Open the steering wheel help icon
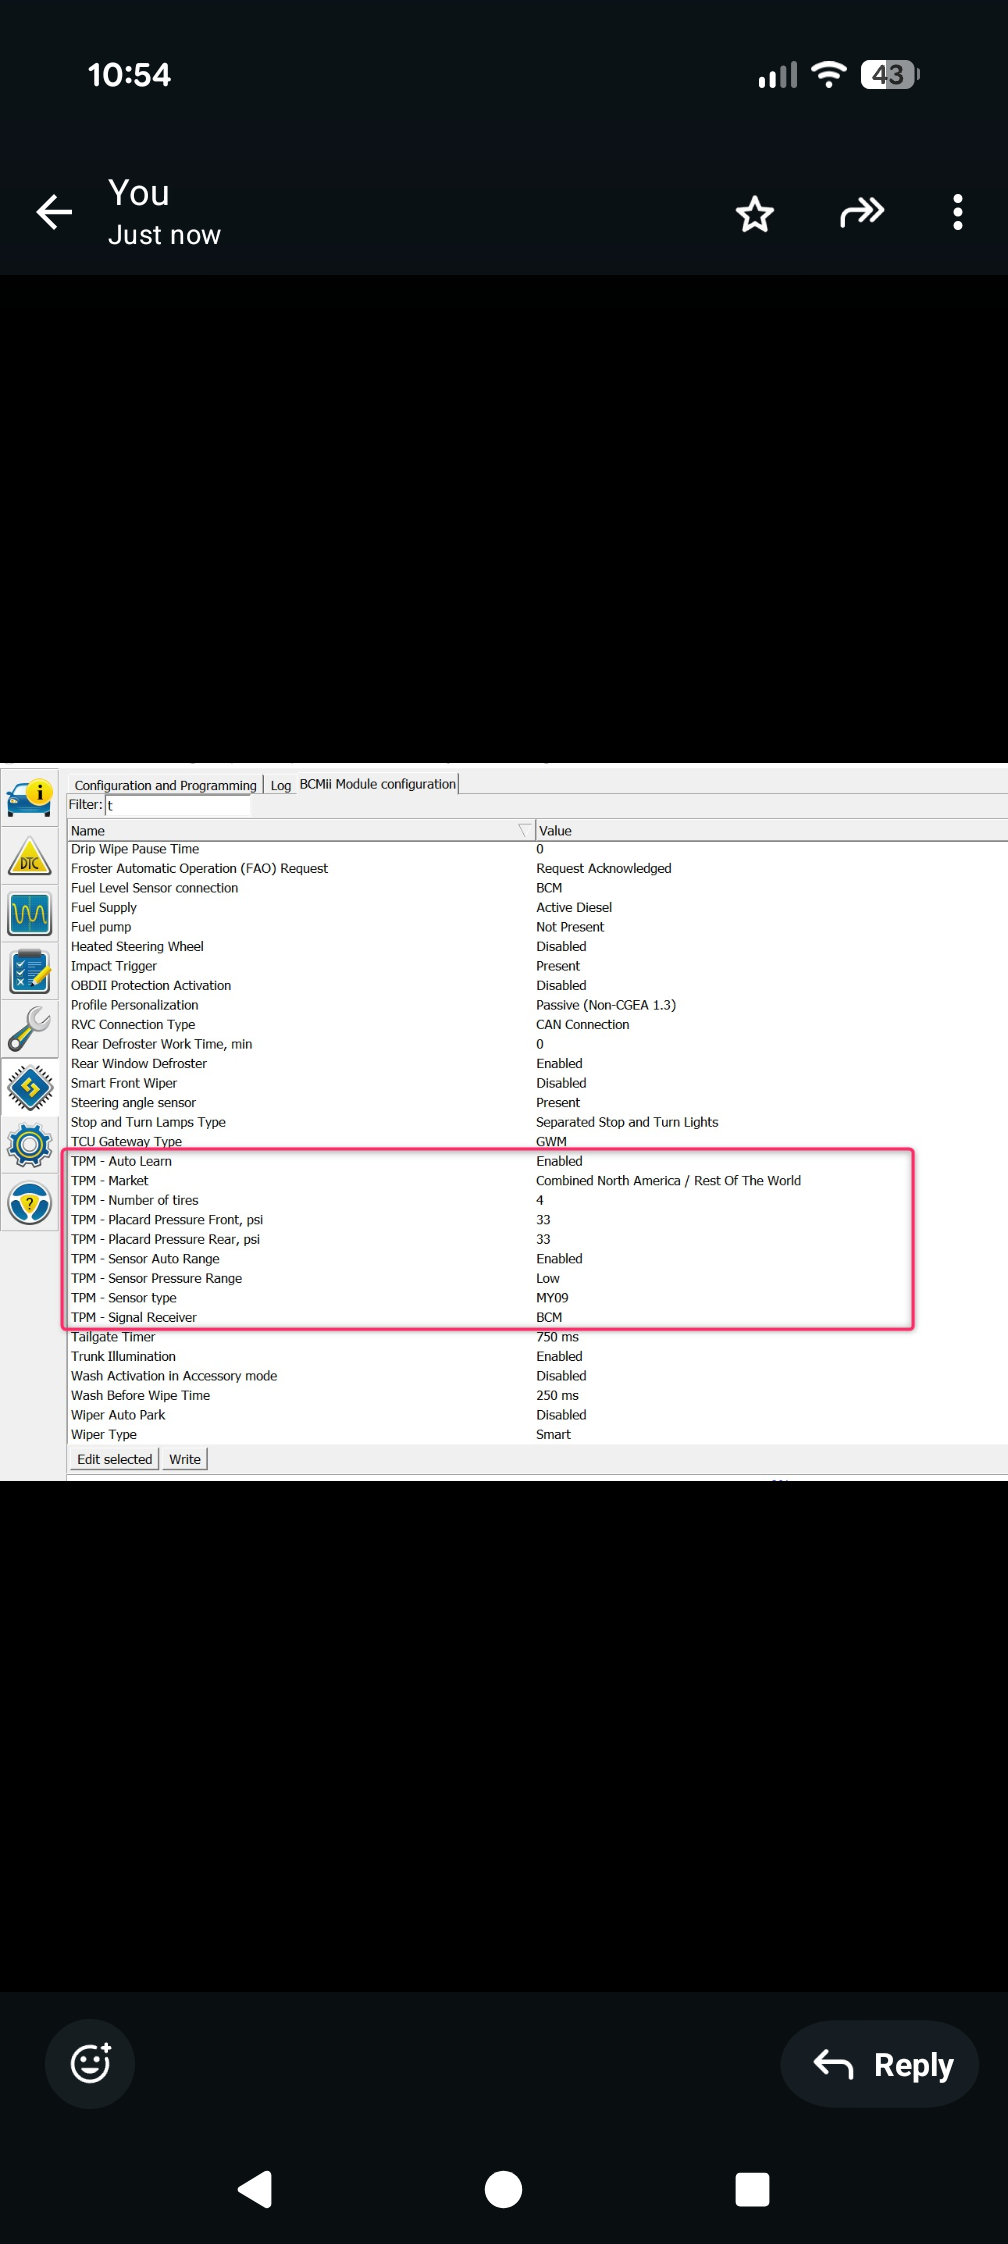Viewport: 1008px width, 2244px height. 30,1204
